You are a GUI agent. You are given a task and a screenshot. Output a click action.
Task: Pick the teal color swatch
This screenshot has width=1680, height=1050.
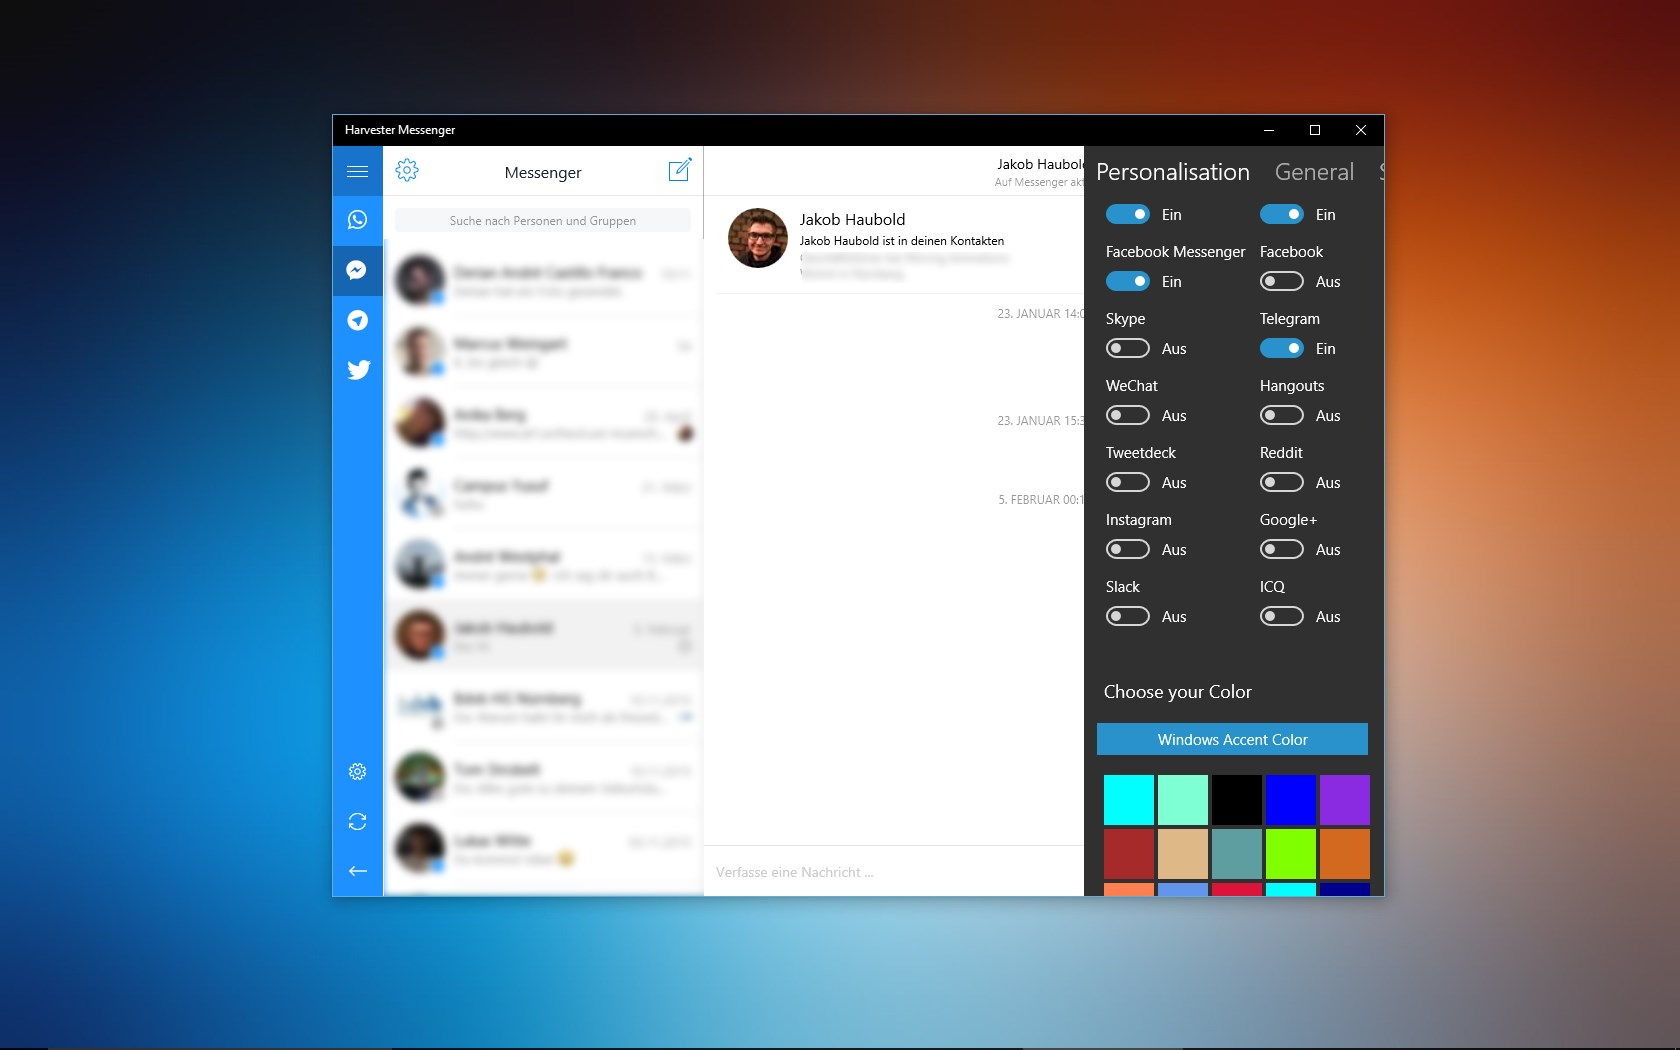point(1237,854)
